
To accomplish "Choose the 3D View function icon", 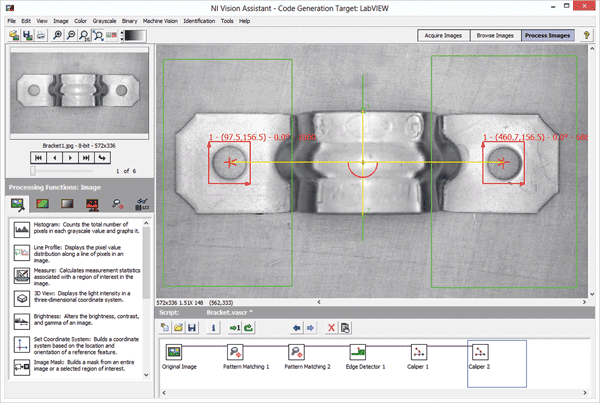I will pyautogui.click(x=22, y=299).
